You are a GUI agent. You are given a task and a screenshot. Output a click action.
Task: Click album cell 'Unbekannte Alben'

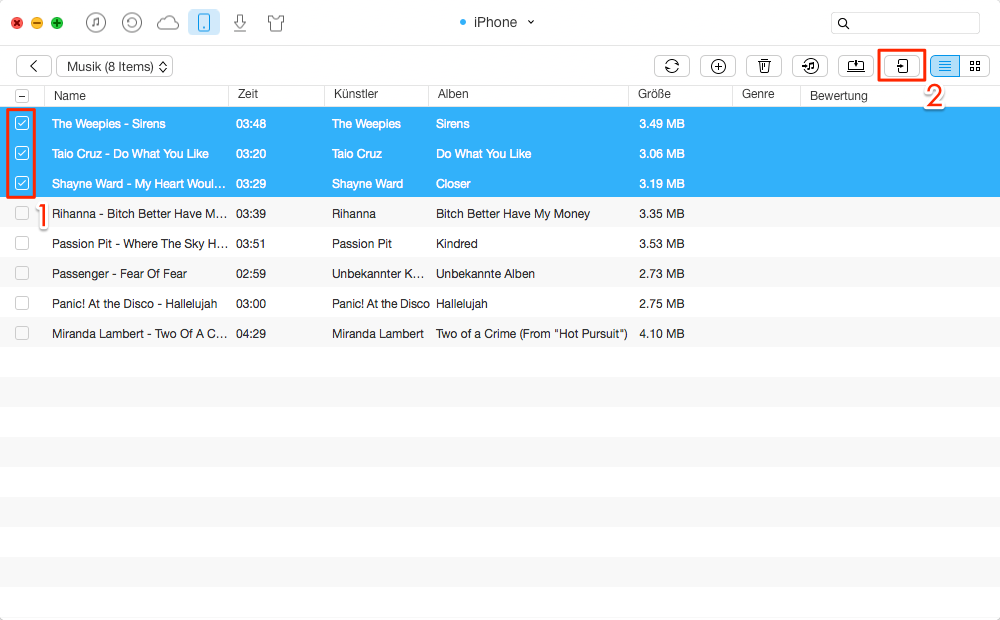pos(485,274)
